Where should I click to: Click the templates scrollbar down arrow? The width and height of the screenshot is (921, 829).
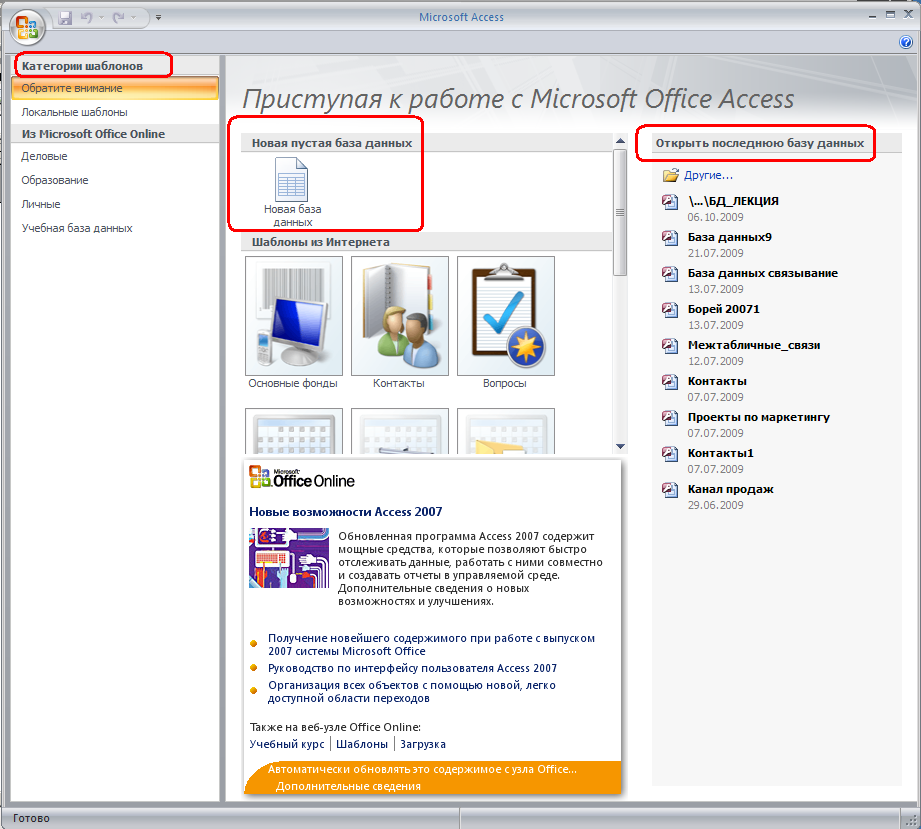pyautogui.click(x=620, y=447)
